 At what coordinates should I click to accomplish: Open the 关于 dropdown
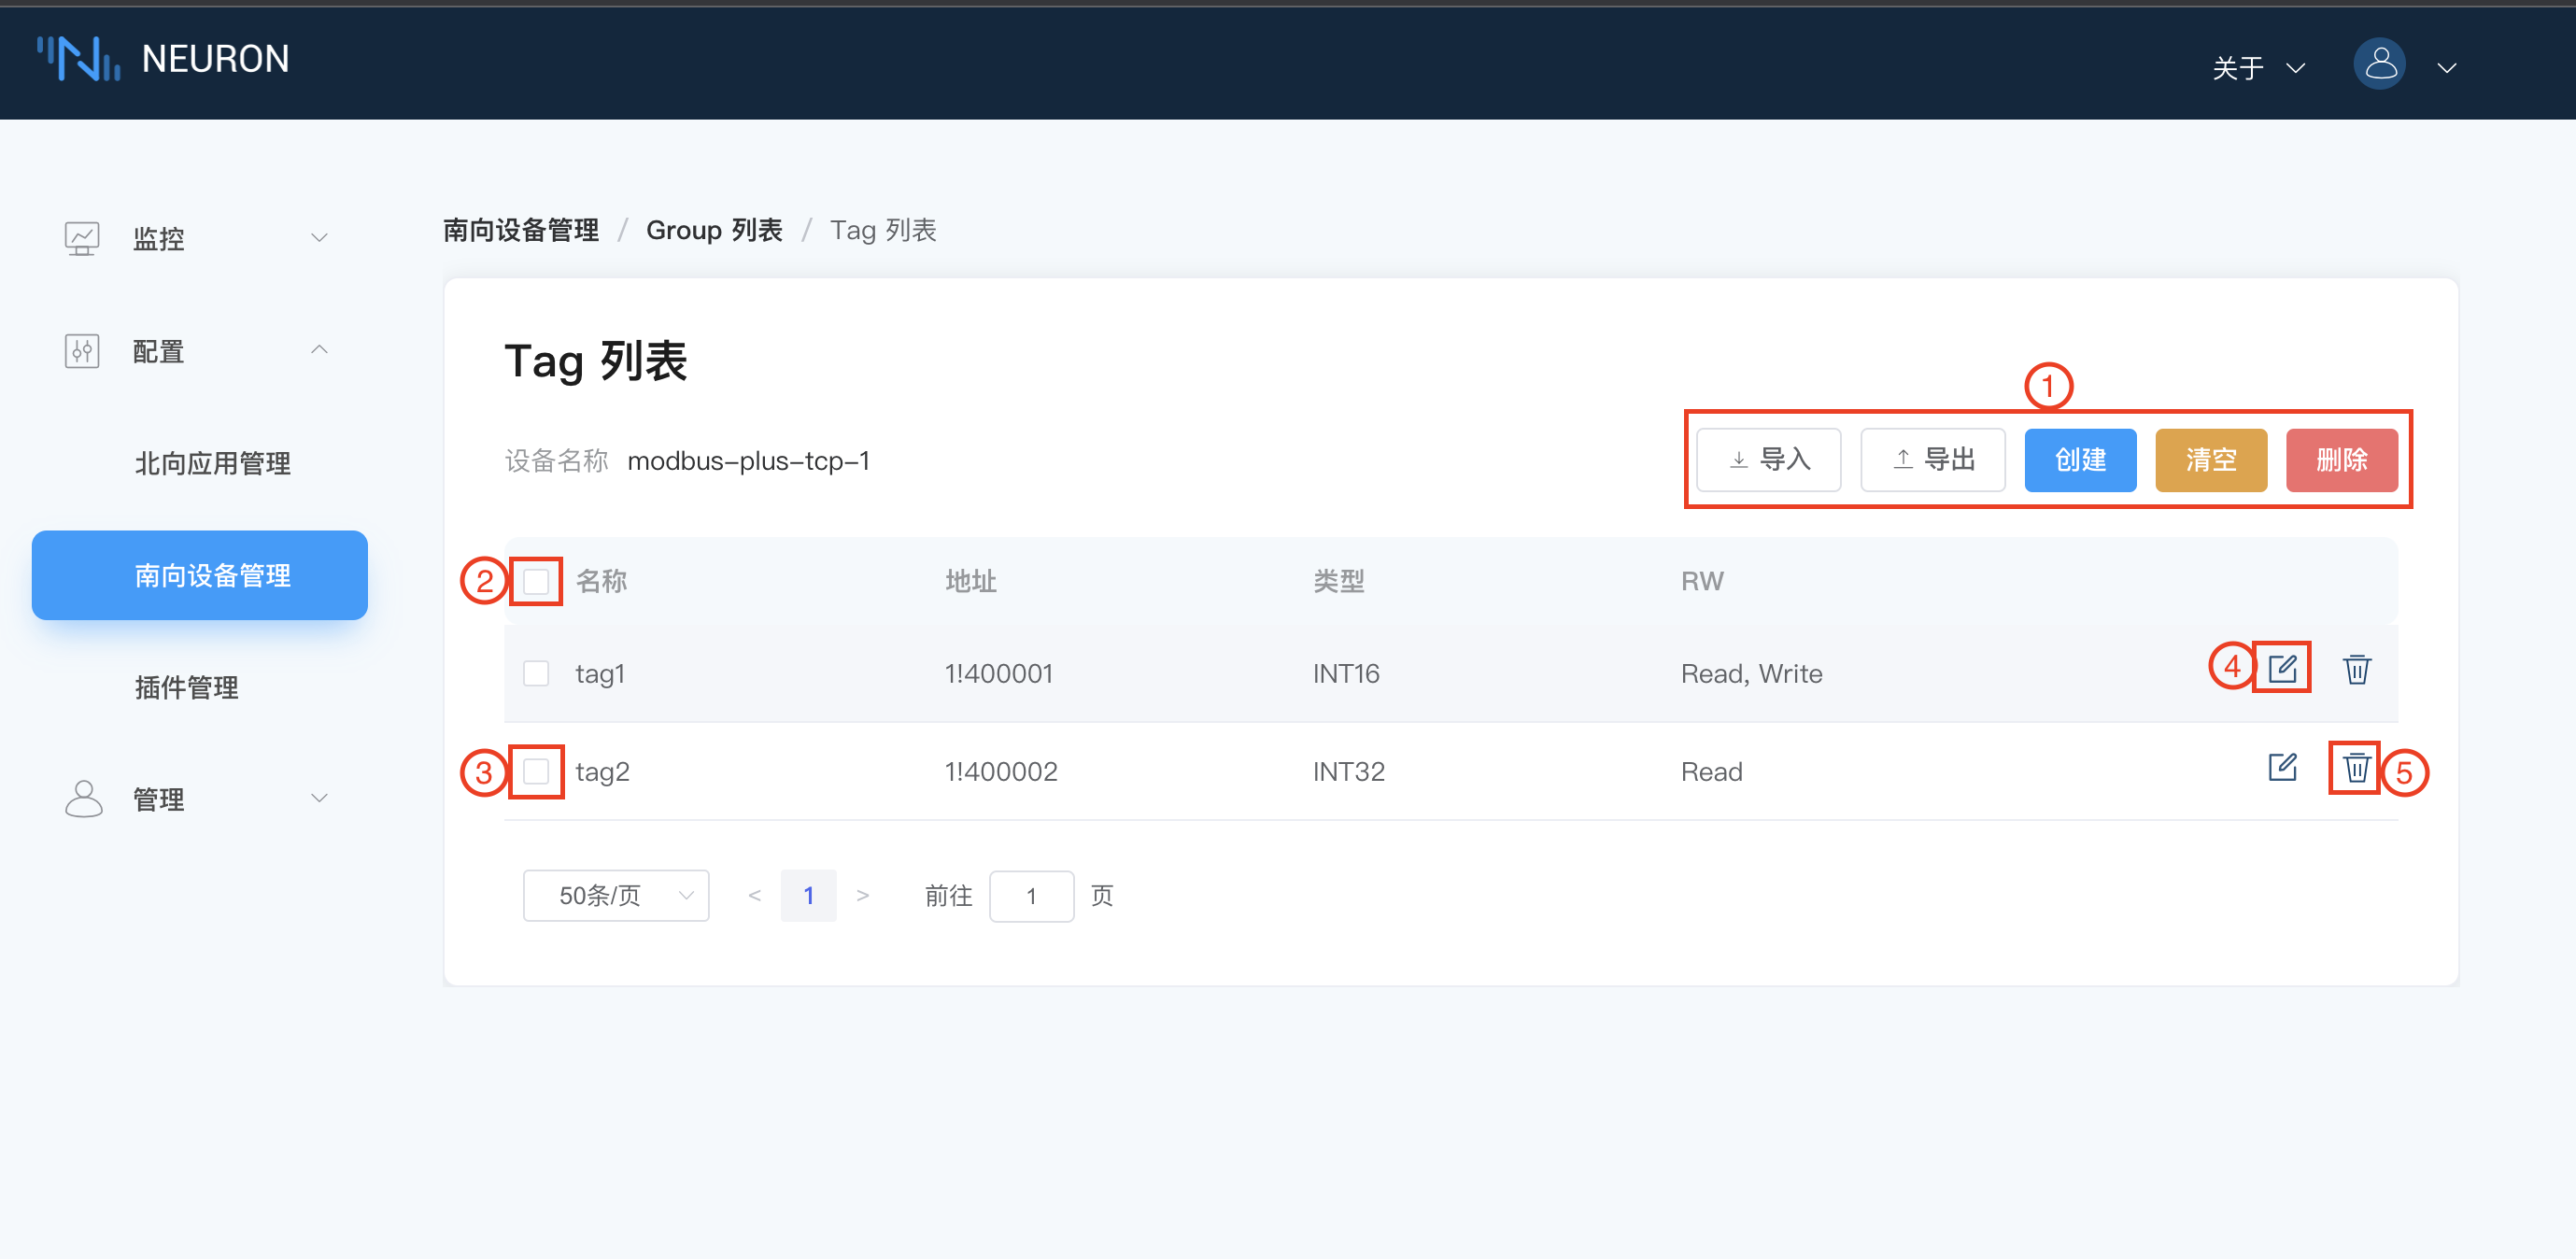2258,67
